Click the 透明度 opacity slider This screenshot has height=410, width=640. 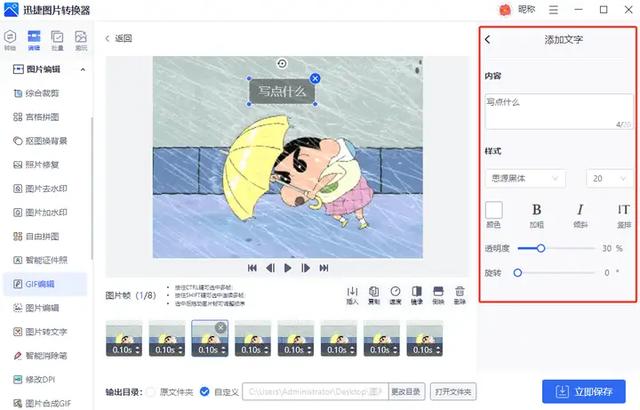[x=556, y=248]
